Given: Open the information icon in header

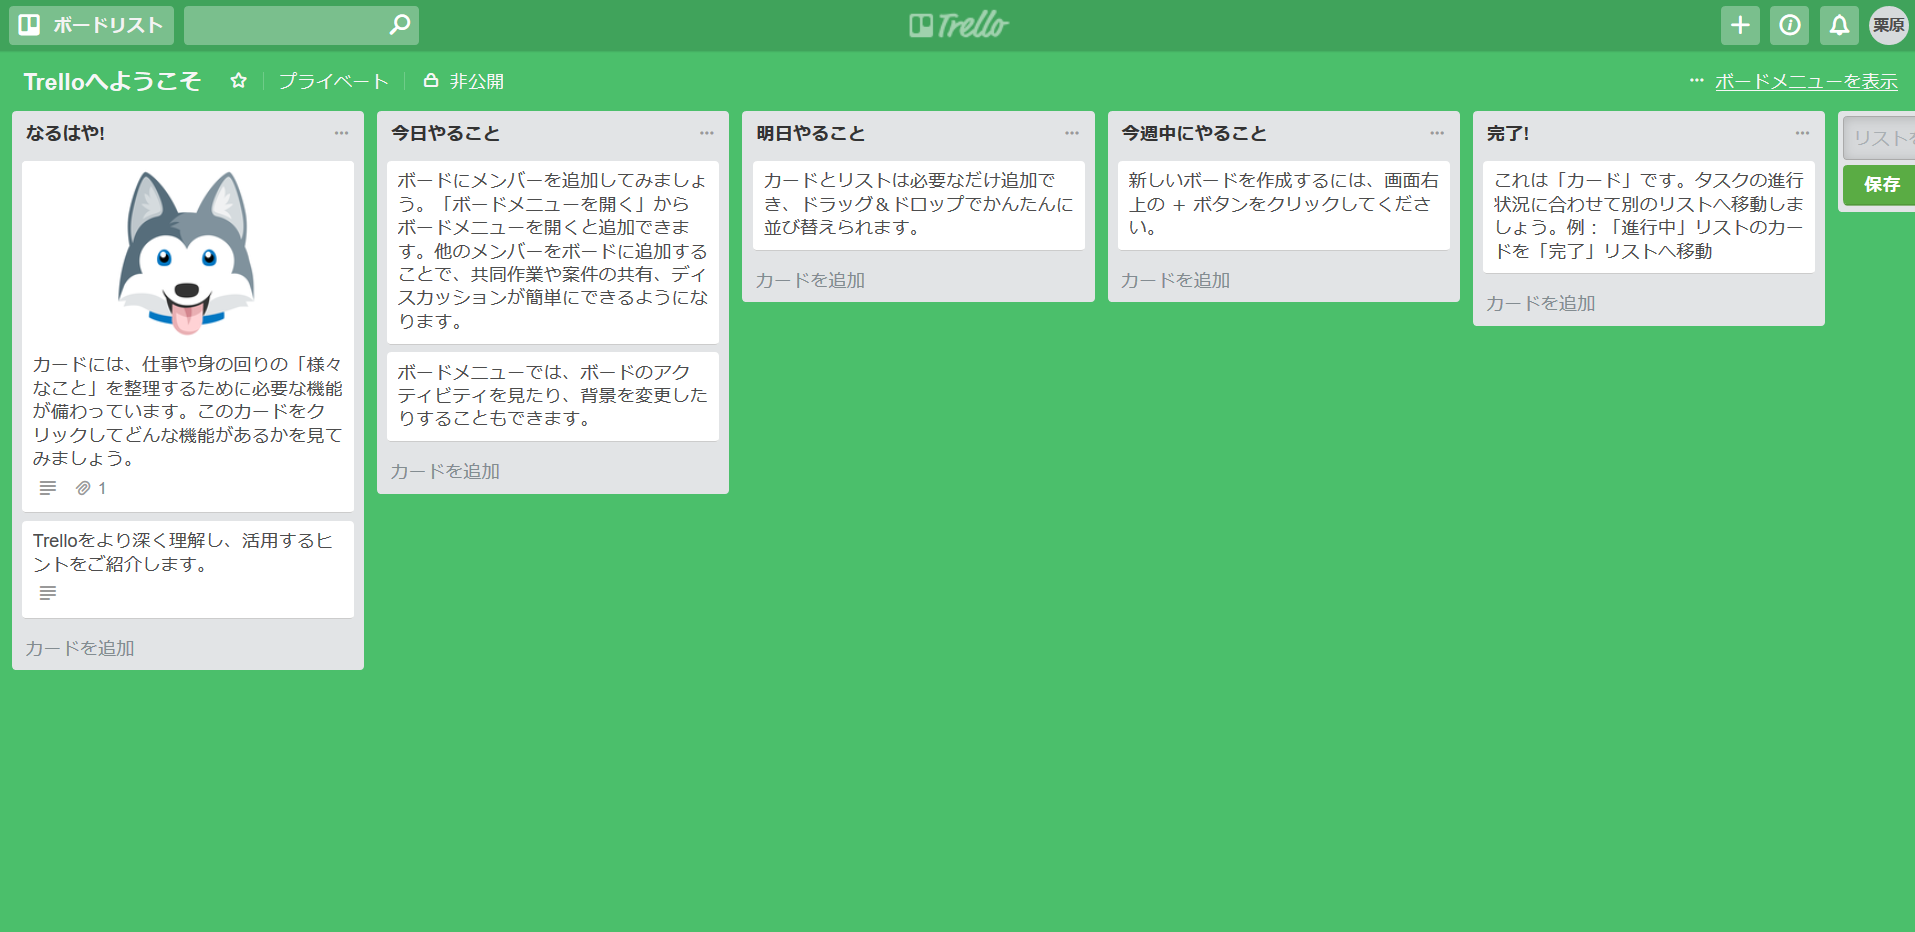Looking at the screenshot, I should (1789, 25).
